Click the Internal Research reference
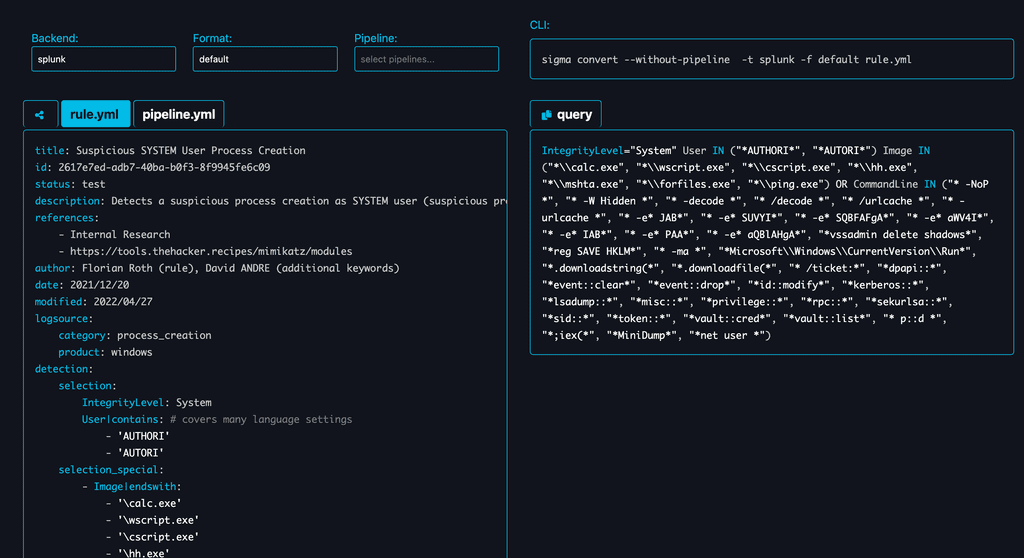The image size is (1024, 558). pyautogui.click(x=114, y=235)
